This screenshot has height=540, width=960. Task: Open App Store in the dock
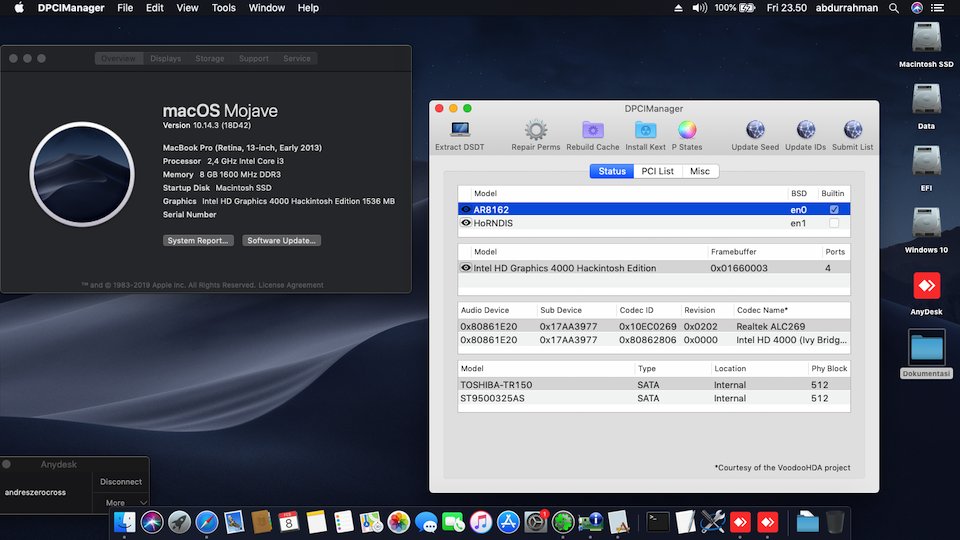pyautogui.click(x=508, y=522)
